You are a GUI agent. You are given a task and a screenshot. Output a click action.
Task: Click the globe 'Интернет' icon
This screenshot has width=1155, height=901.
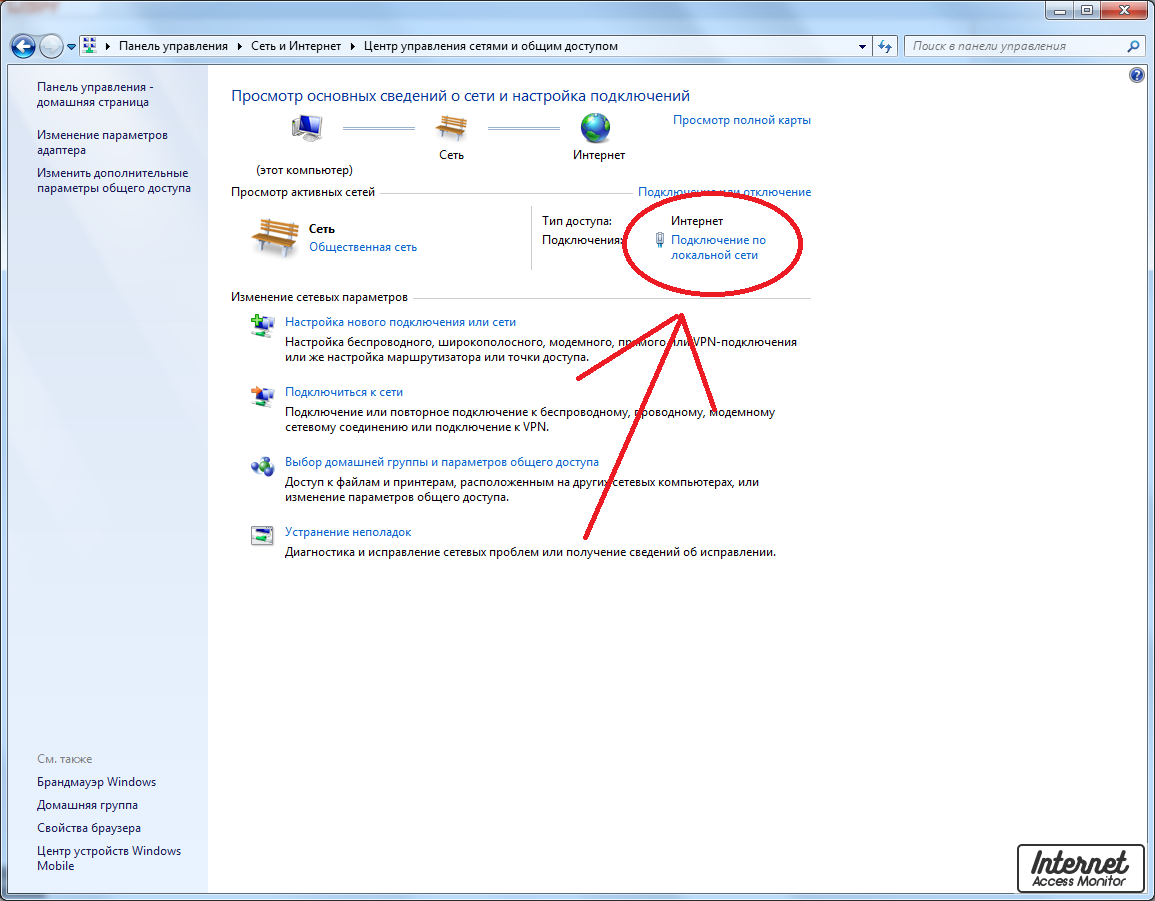click(595, 127)
